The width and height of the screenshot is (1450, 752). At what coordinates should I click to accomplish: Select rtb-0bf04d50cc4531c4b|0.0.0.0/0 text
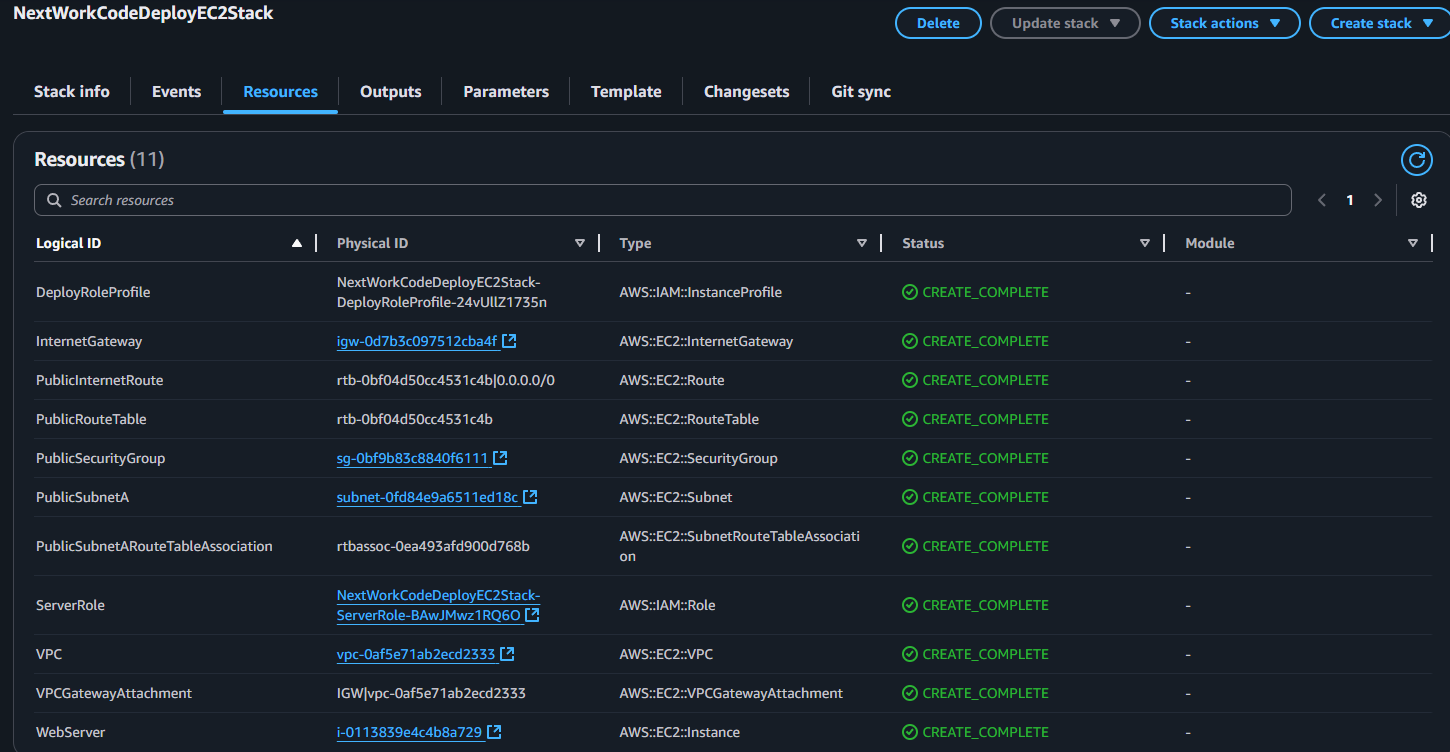pyautogui.click(x=446, y=380)
